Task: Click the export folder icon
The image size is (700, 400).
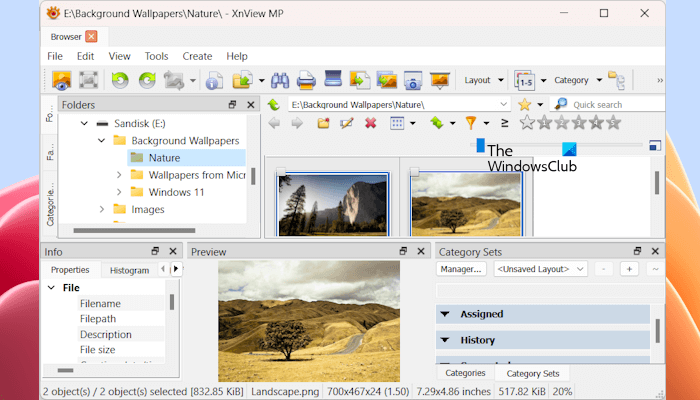Action: coord(242,80)
